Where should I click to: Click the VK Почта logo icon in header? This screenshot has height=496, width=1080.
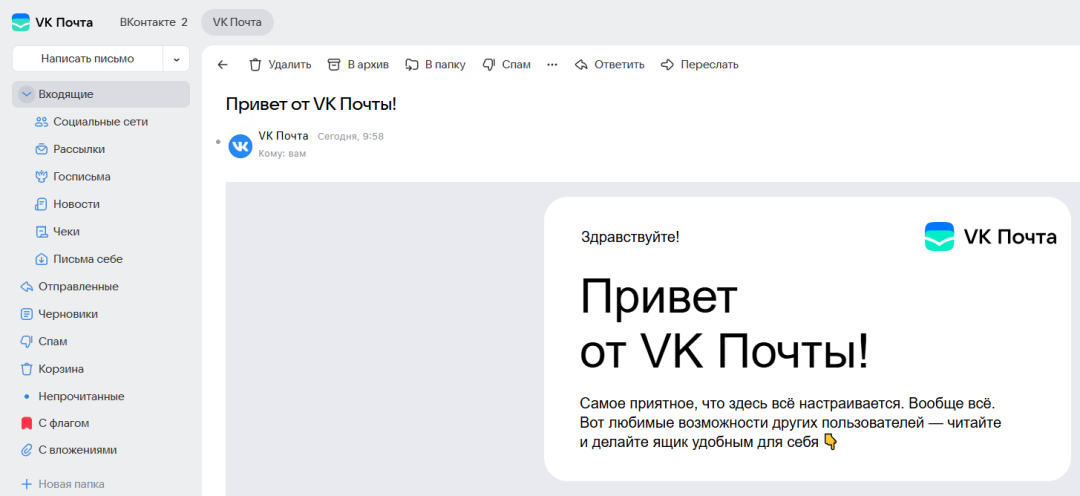tap(21, 22)
